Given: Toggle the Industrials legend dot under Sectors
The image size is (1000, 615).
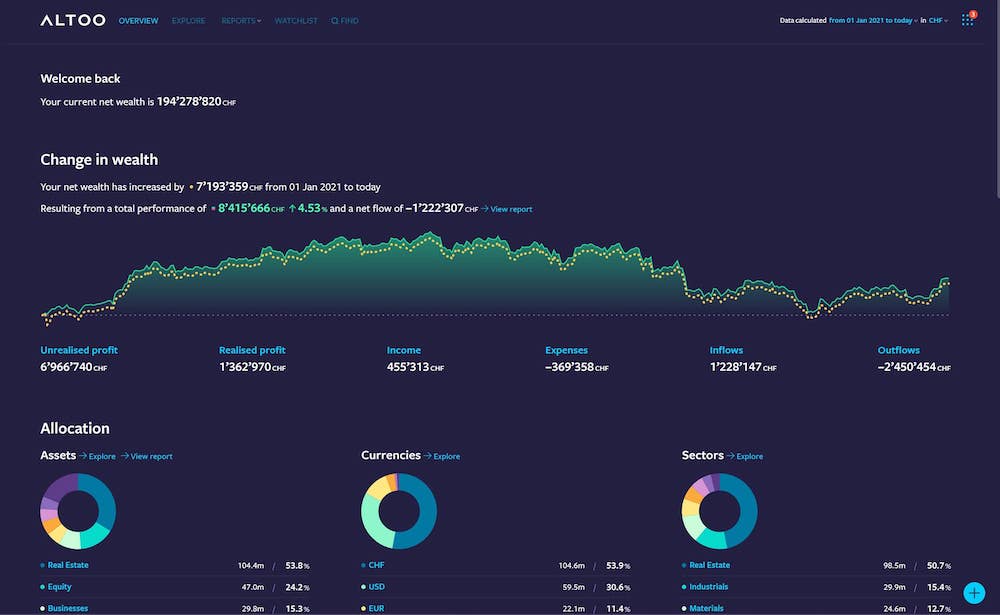Looking at the screenshot, I should pyautogui.click(x=683, y=587).
